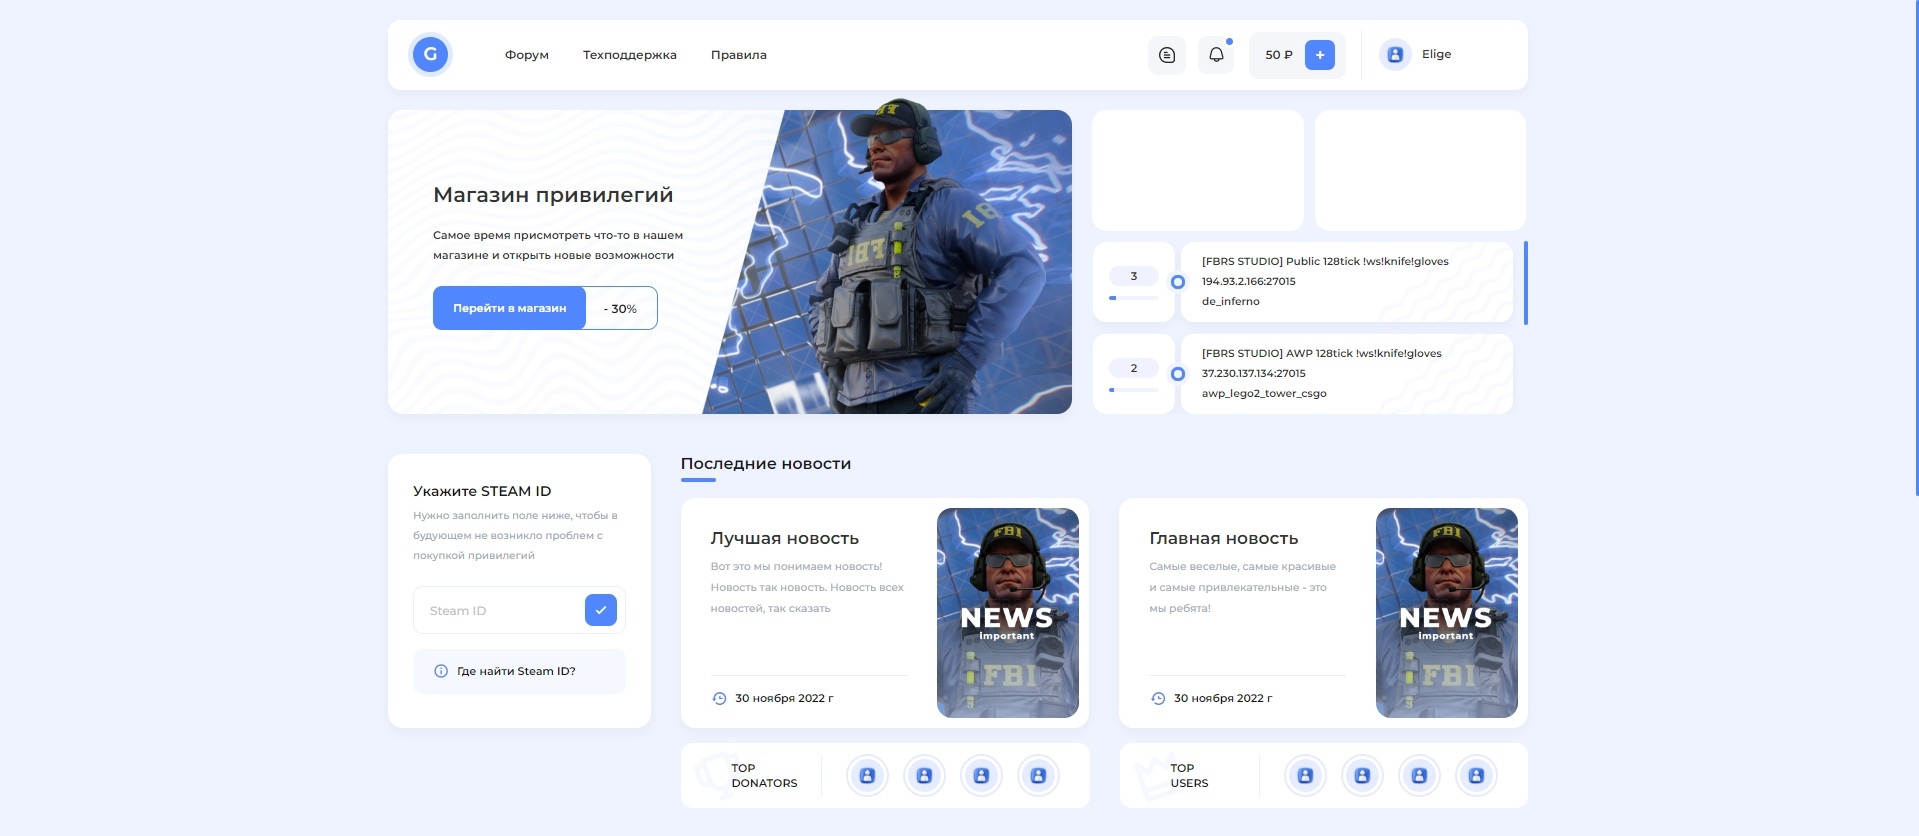
Task: Select the first top donator avatar
Action: 867,775
